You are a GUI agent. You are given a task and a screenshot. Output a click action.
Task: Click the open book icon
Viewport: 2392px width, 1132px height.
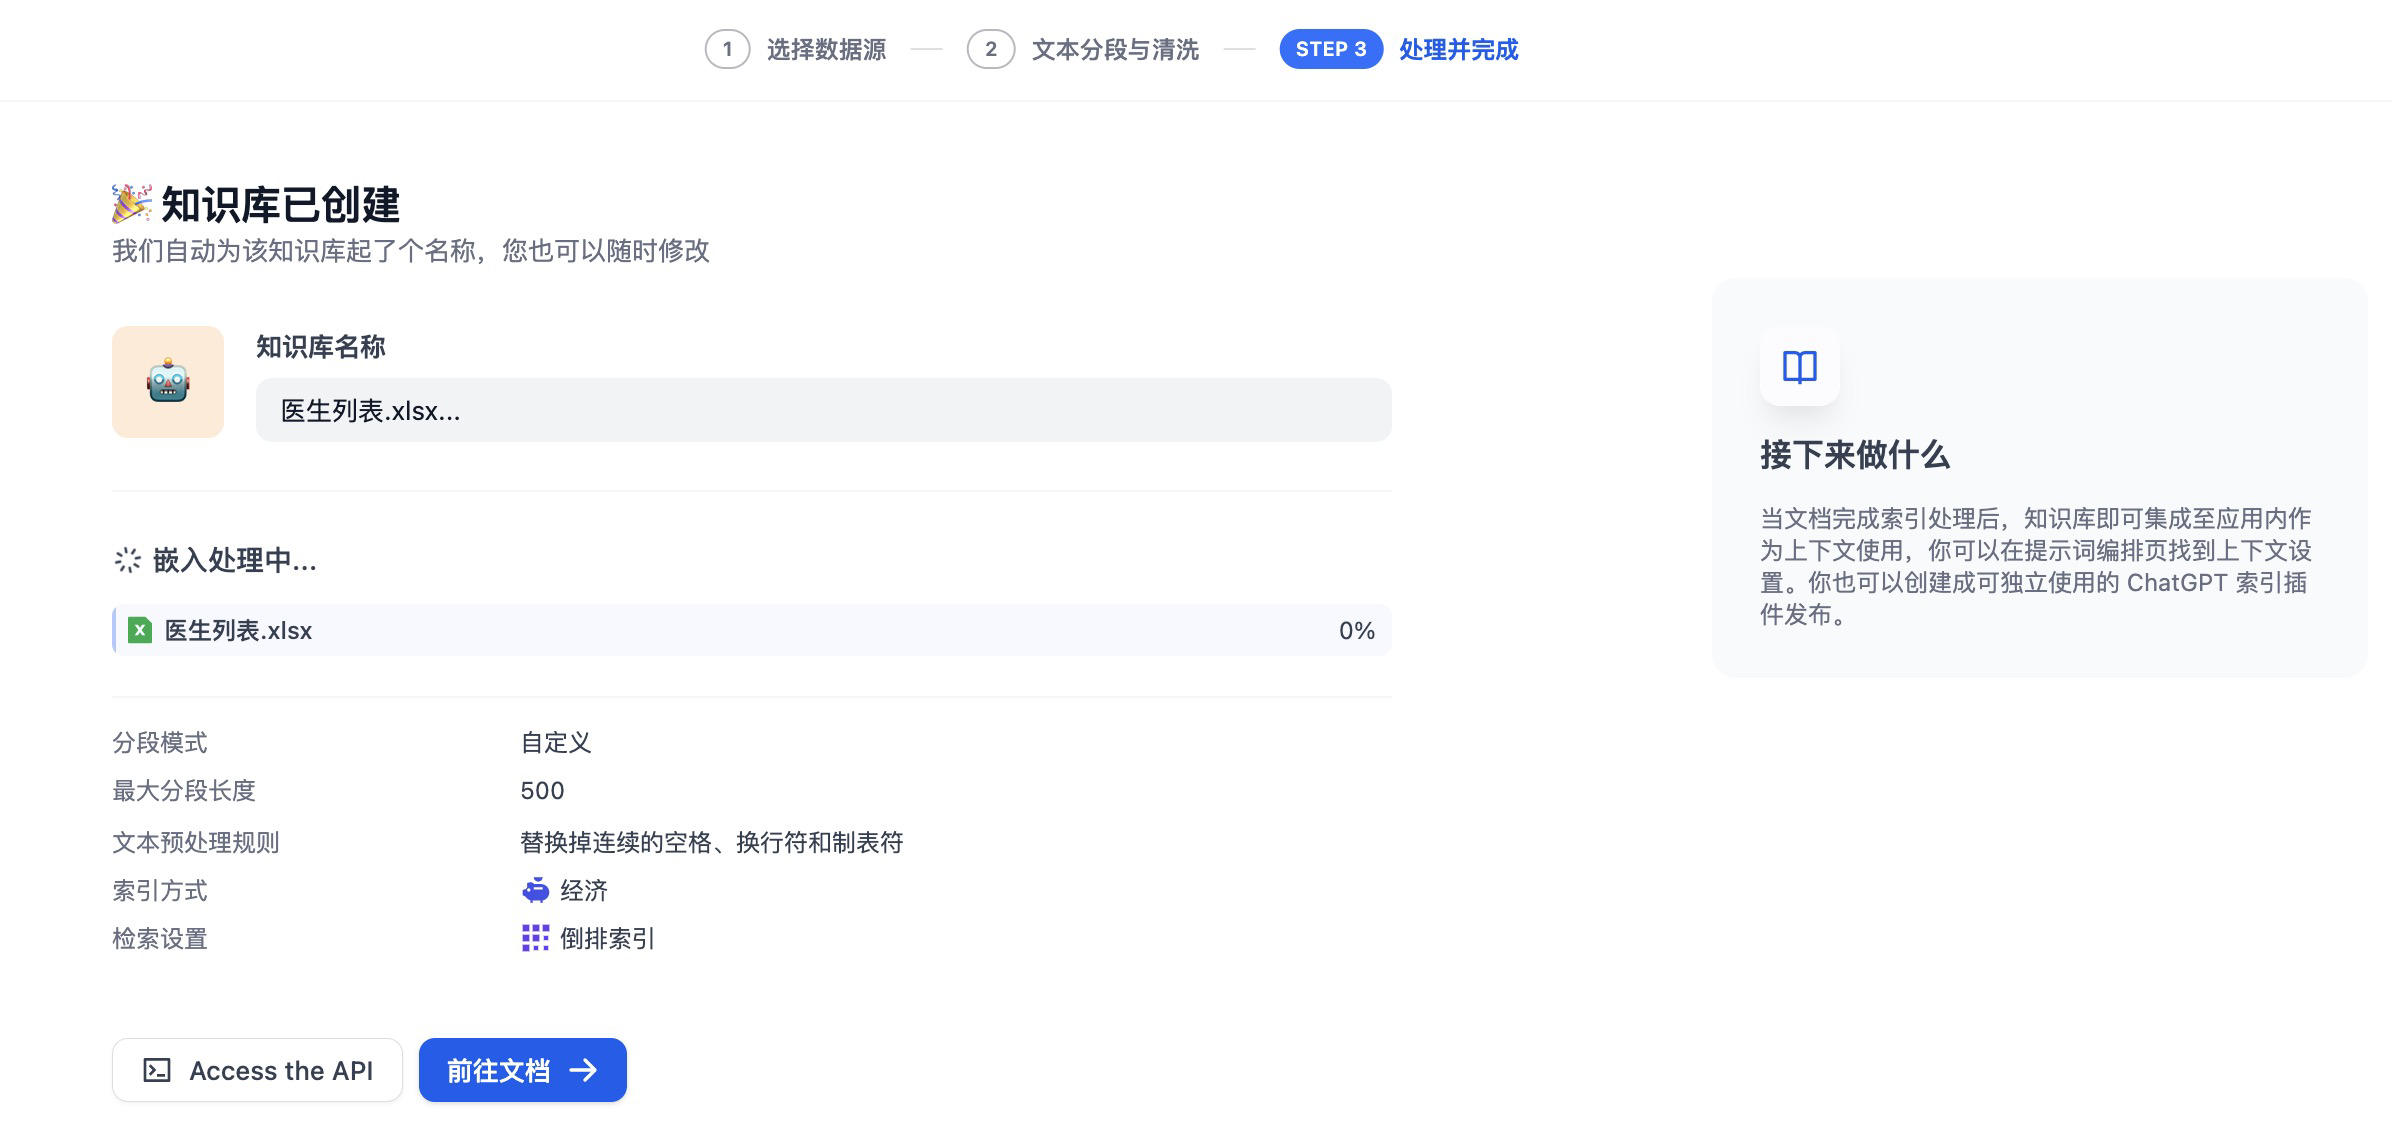click(x=1799, y=367)
